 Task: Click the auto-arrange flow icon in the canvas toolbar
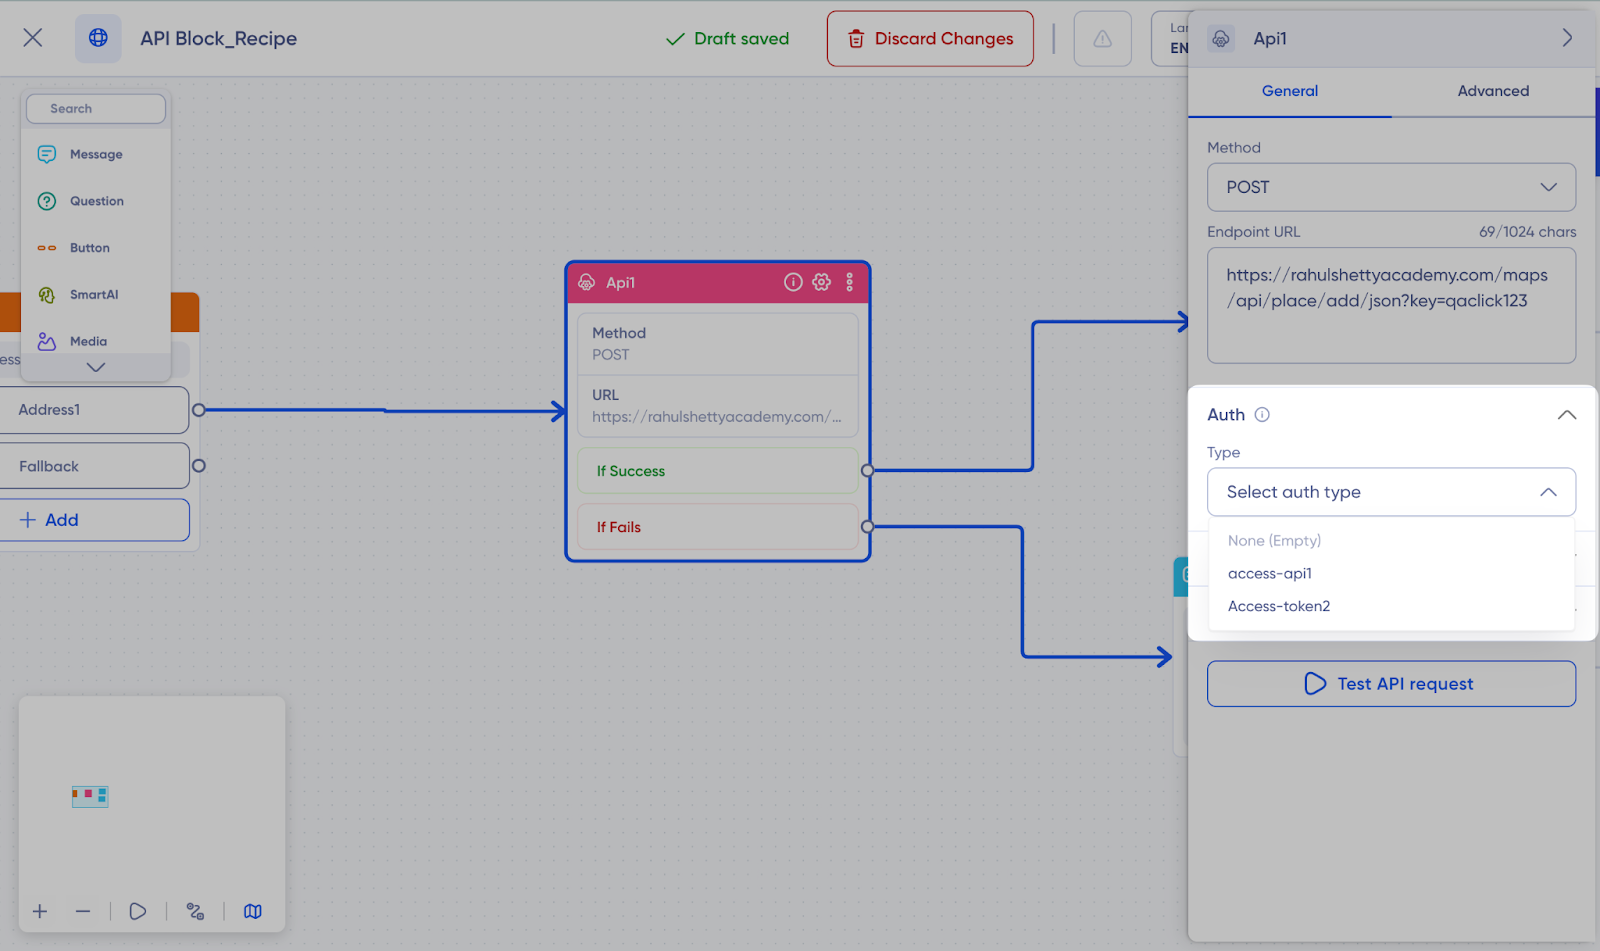(x=195, y=911)
